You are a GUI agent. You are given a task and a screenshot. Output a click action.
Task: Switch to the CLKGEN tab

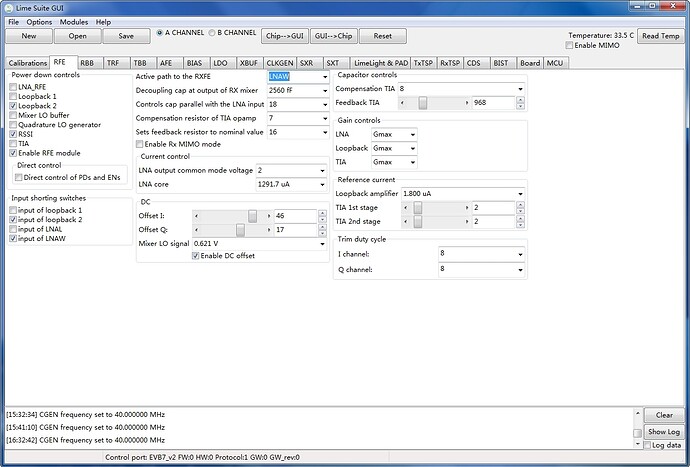coord(279,62)
